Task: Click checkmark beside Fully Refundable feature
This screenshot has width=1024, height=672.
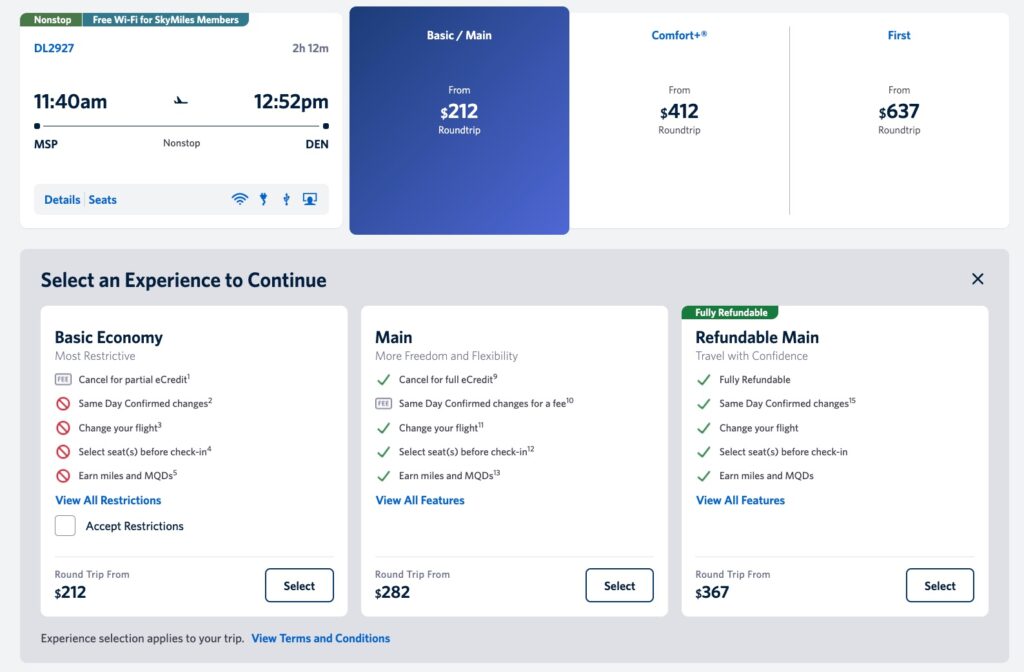Action: pyautogui.click(x=703, y=379)
